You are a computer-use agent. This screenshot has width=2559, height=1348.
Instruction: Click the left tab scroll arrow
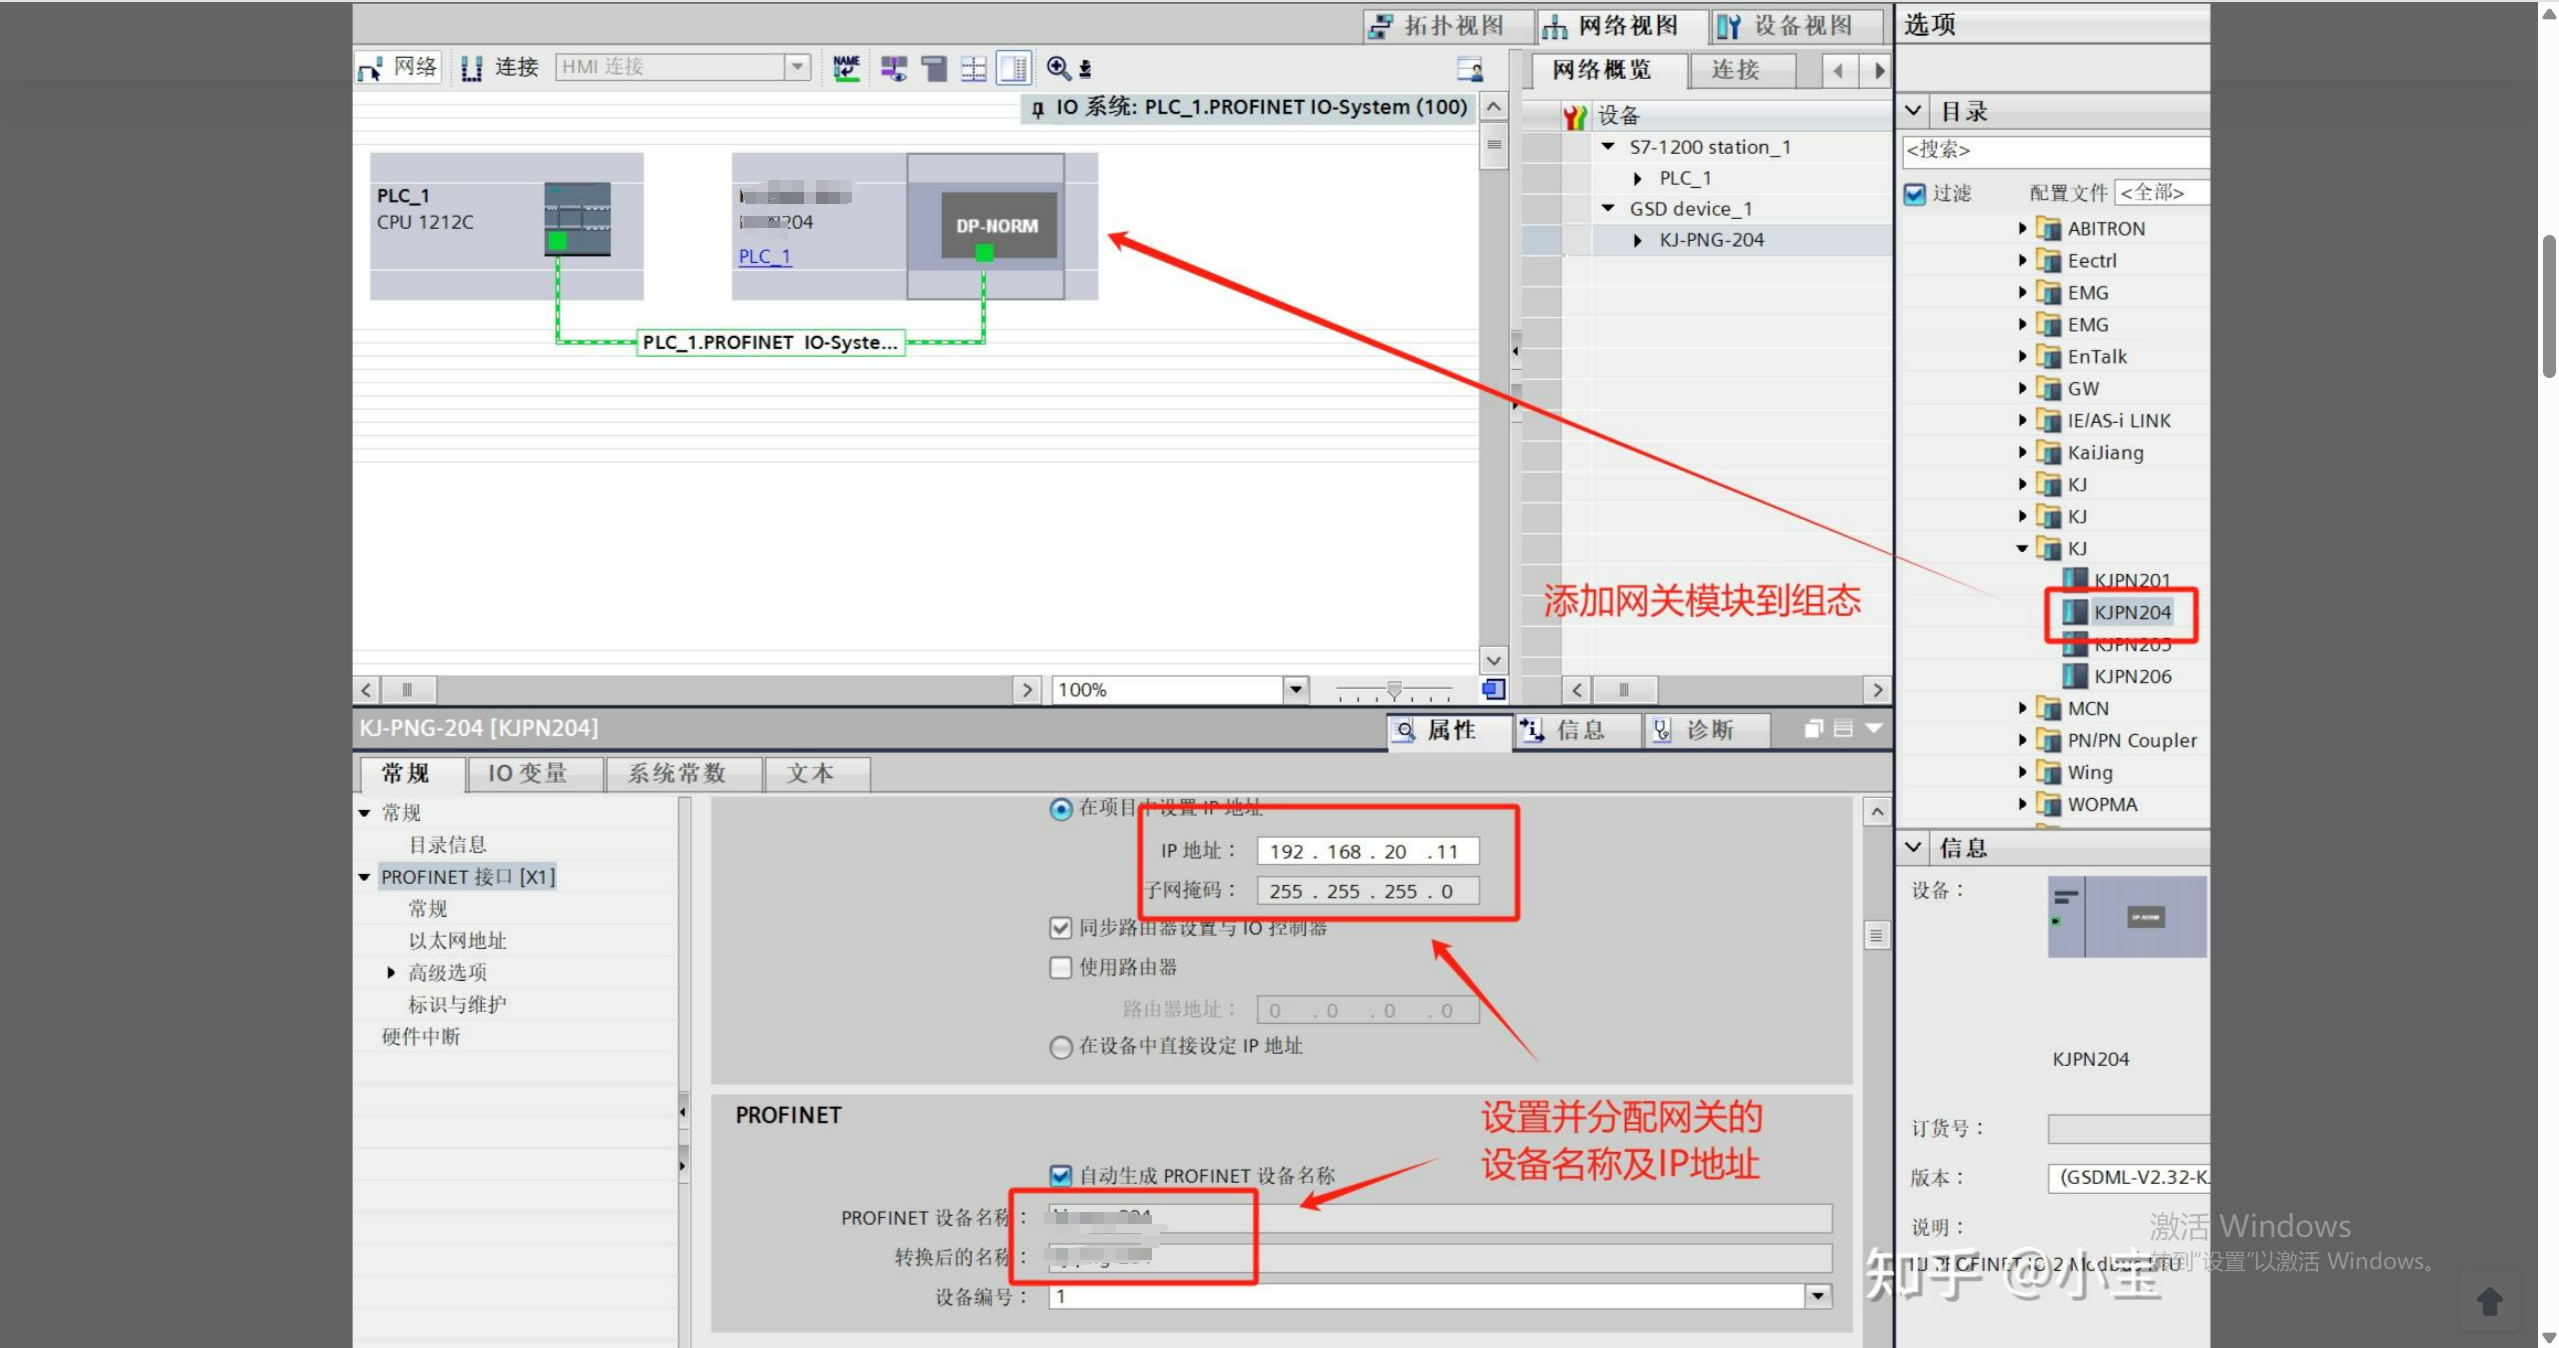point(1838,71)
